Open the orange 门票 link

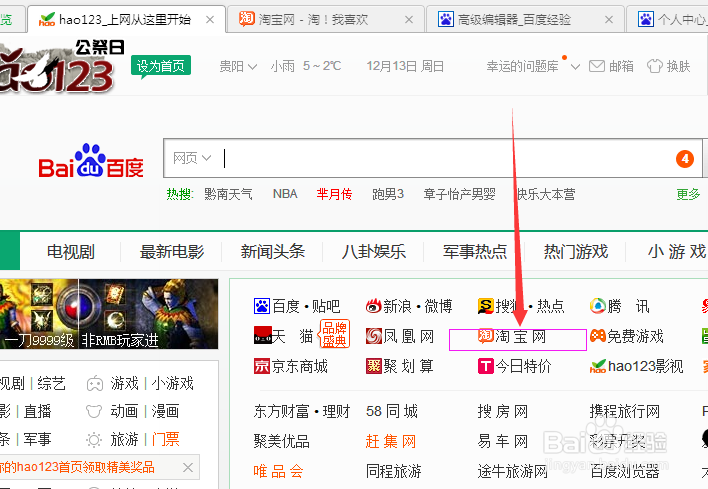pyautogui.click(x=165, y=439)
